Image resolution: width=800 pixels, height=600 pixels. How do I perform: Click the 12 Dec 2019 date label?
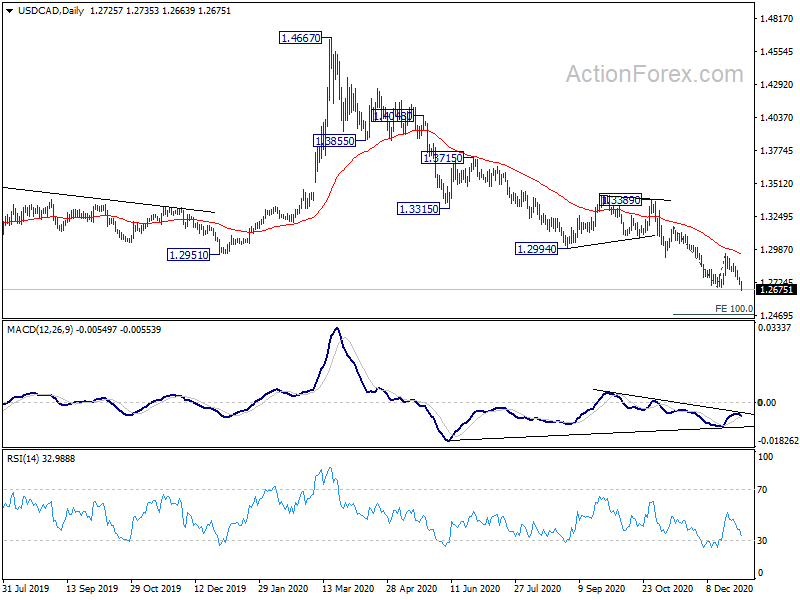[220, 588]
